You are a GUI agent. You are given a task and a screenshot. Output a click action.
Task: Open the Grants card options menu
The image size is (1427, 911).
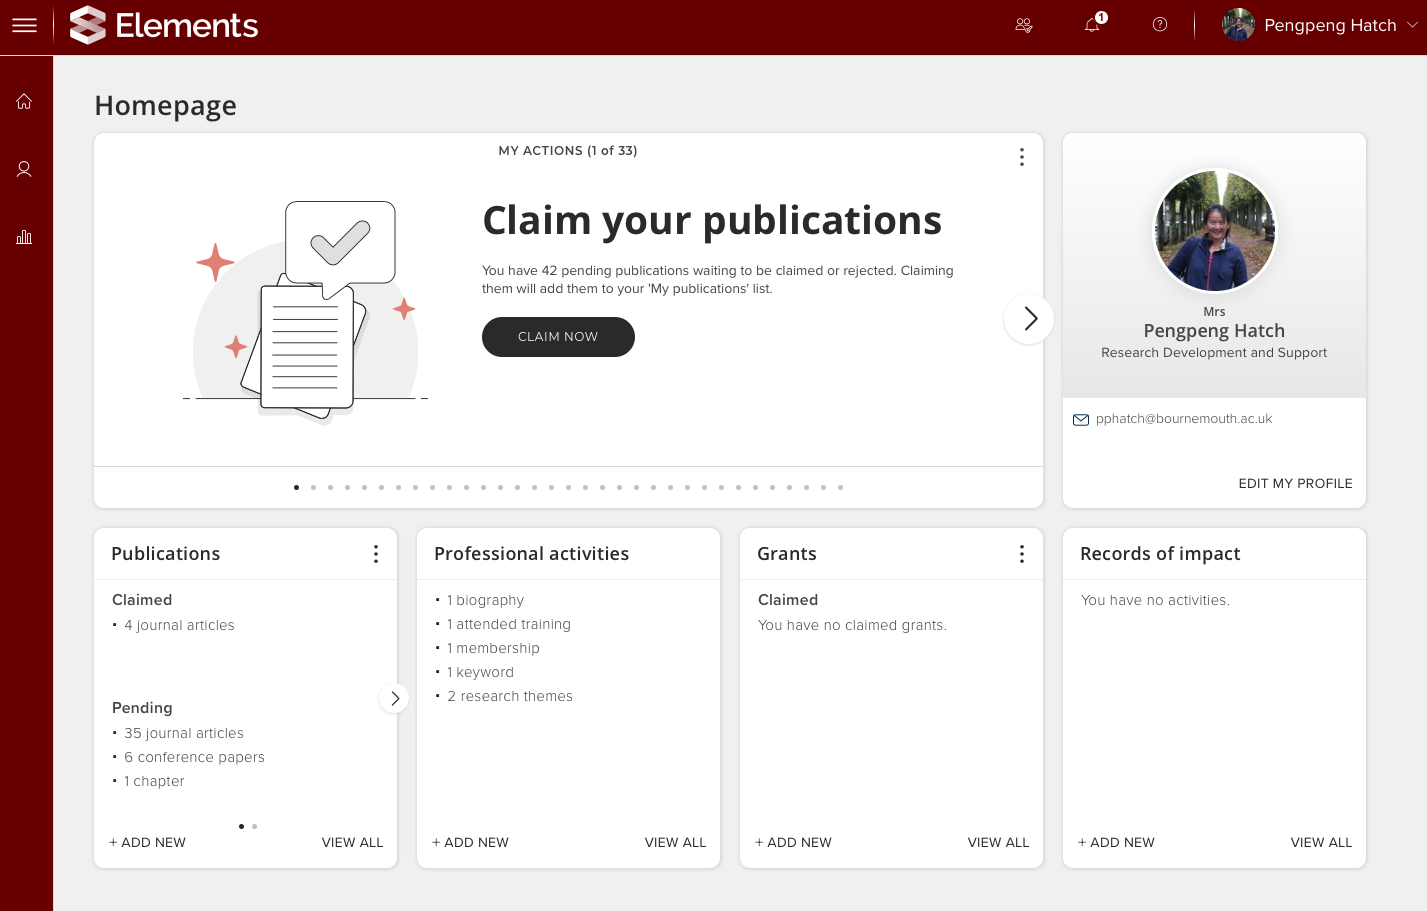pyautogui.click(x=1021, y=554)
